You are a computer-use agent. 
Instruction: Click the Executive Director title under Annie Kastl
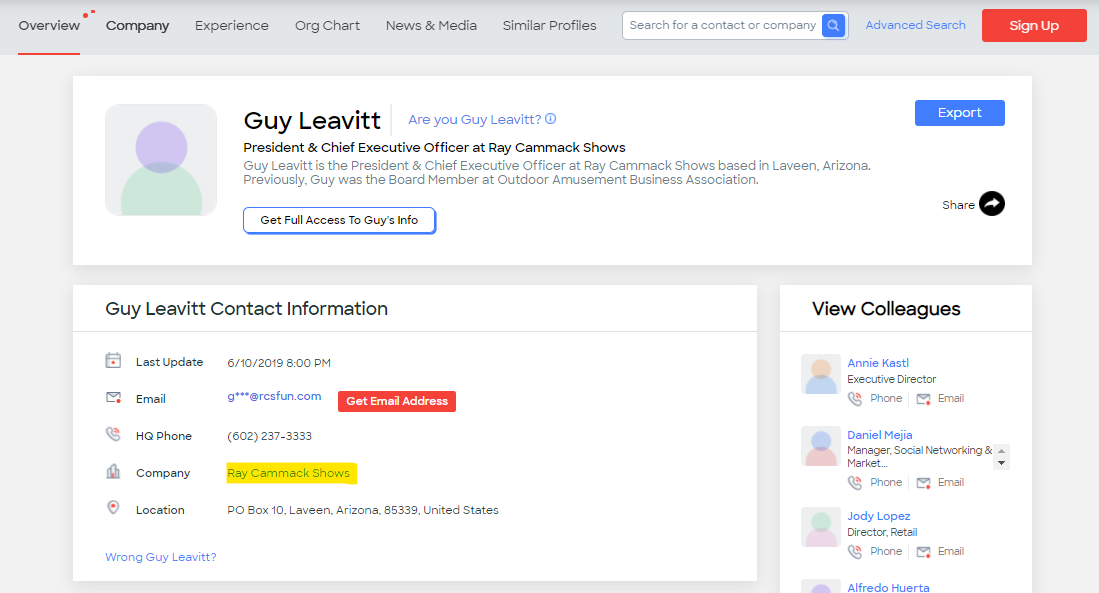click(892, 379)
